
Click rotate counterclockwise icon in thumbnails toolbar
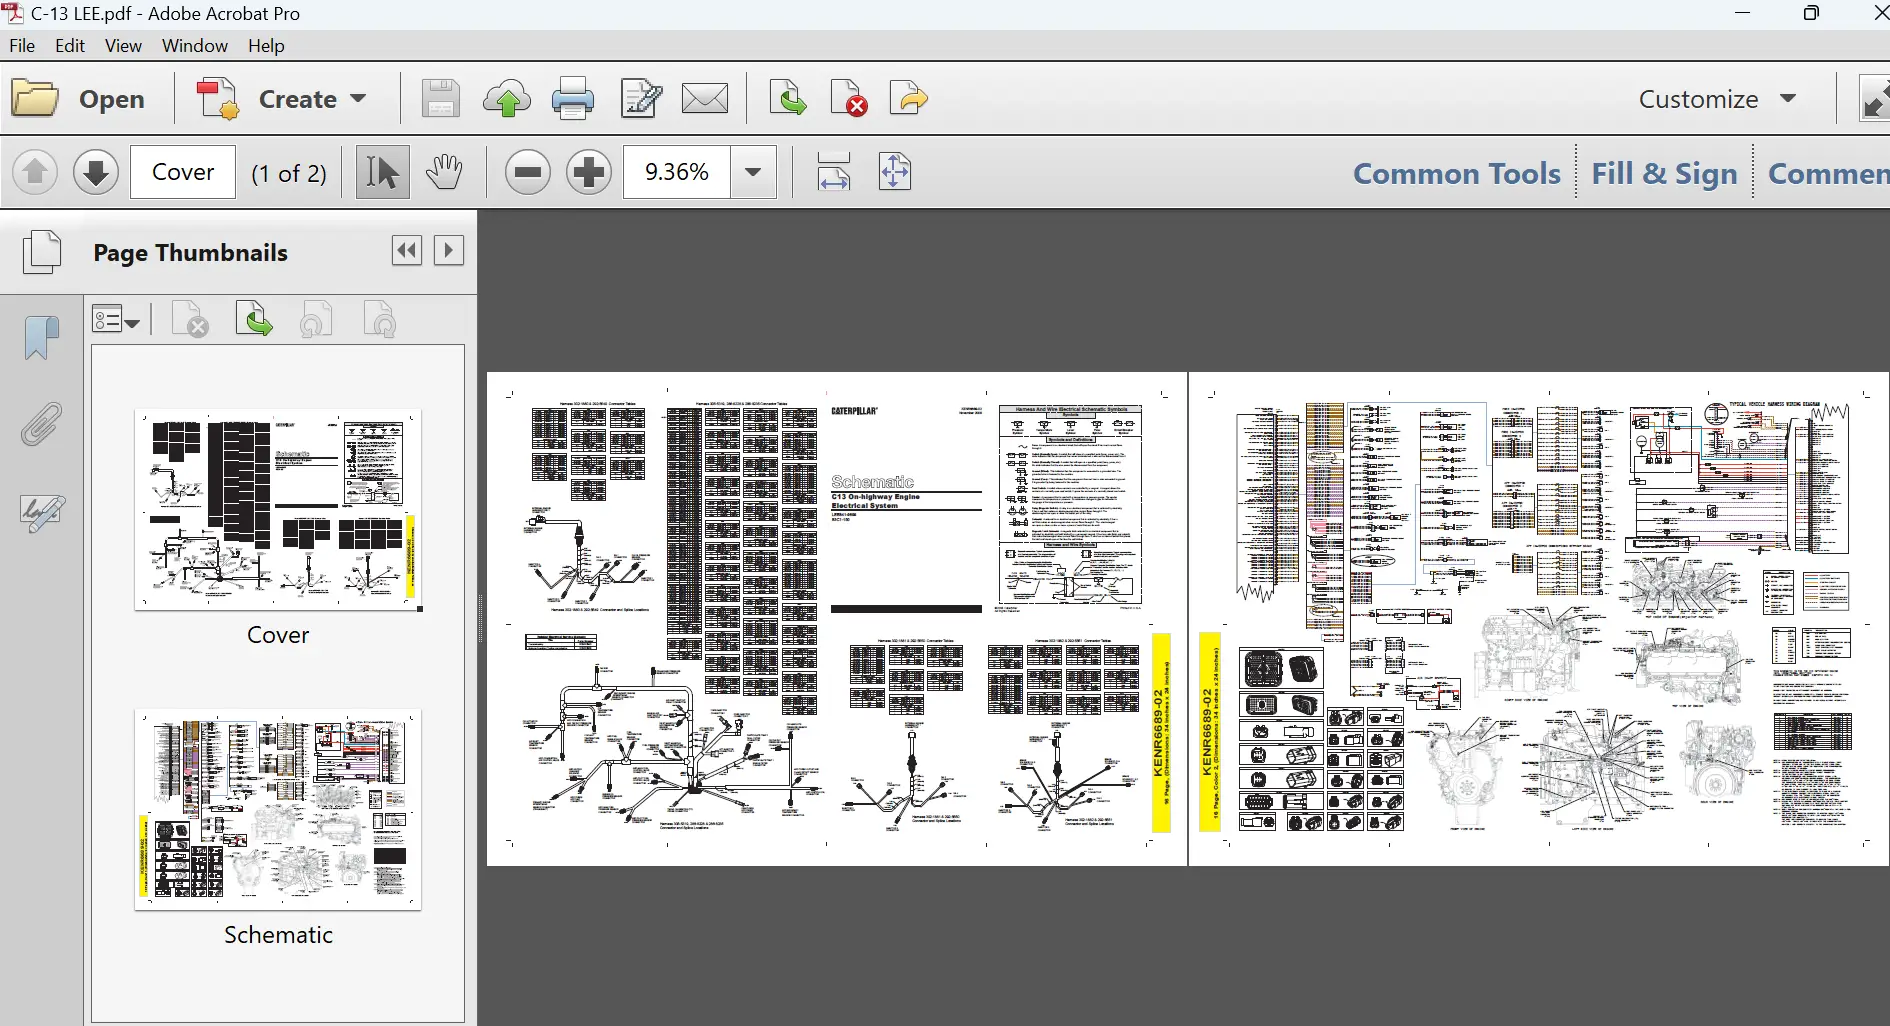[x=316, y=320]
